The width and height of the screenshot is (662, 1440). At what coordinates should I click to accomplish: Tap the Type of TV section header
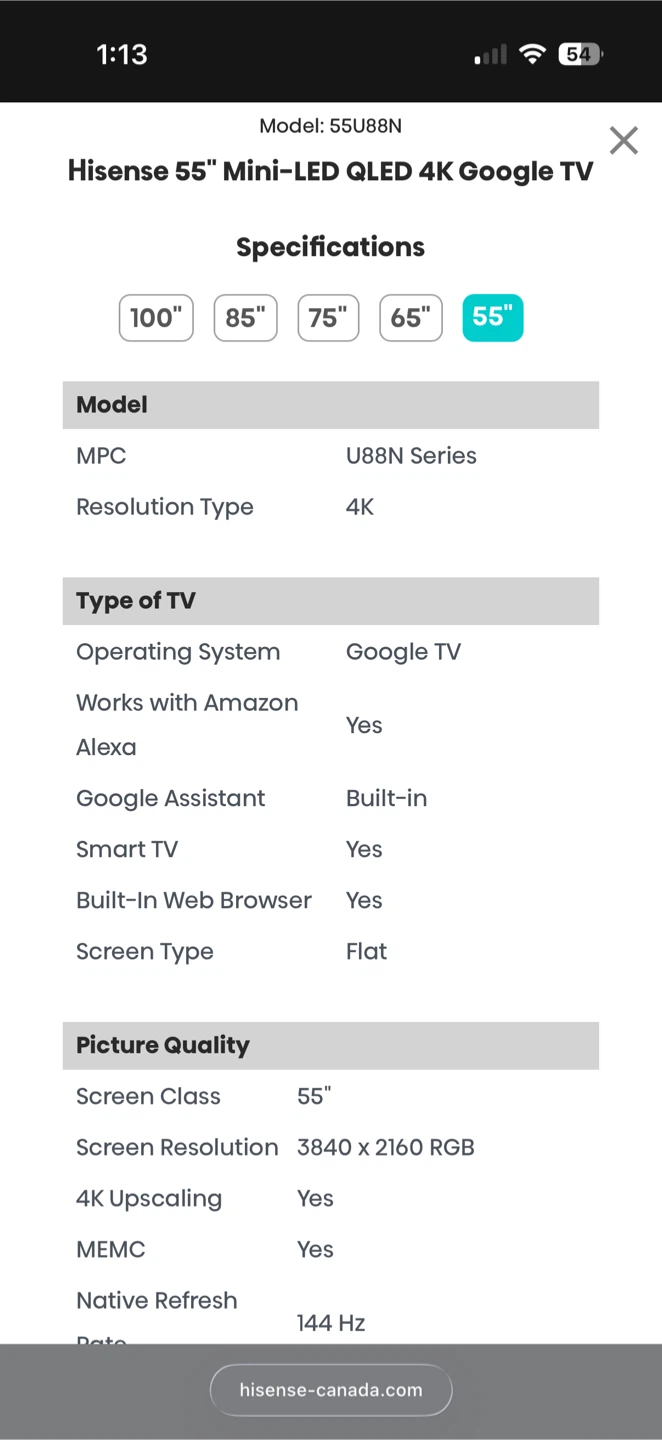(x=331, y=601)
